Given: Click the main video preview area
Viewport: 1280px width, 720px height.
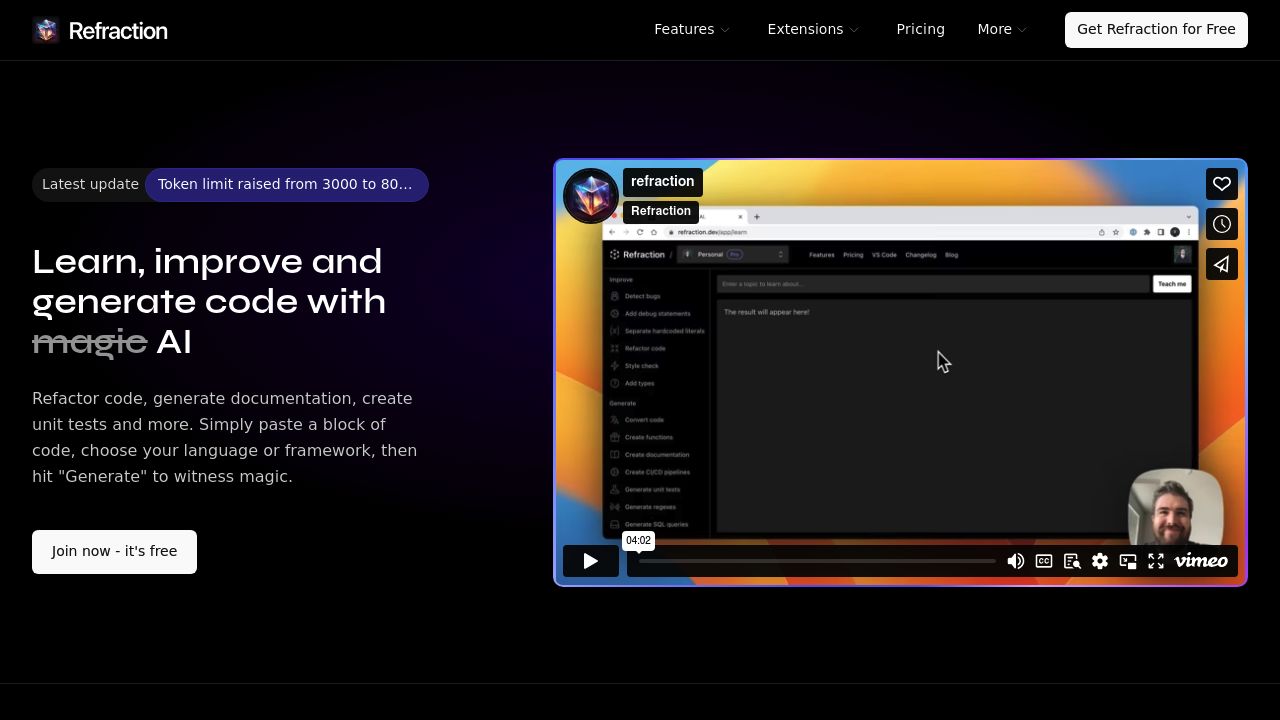Looking at the screenshot, I should pos(900,372).
